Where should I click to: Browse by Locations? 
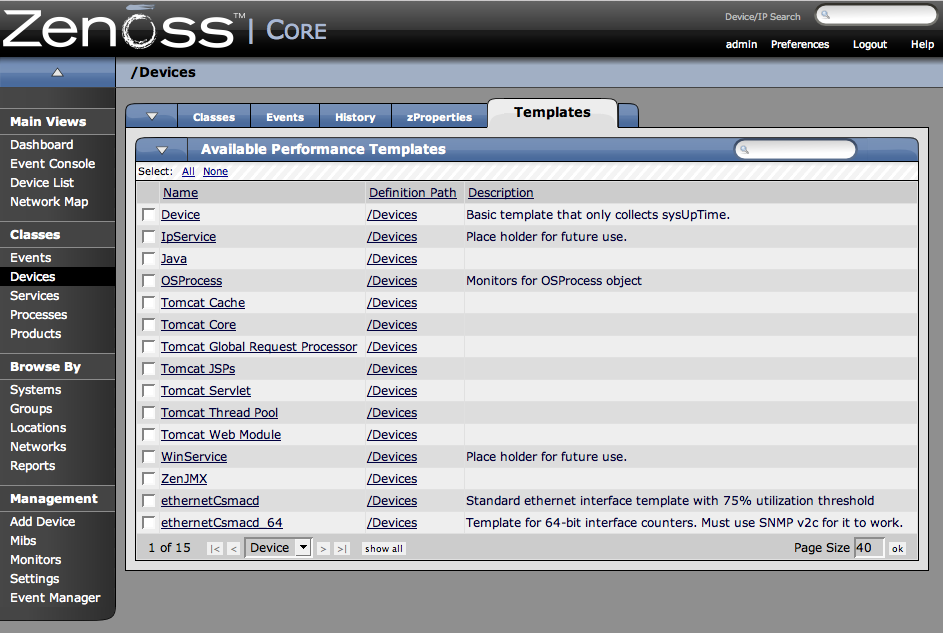tap(38, 428)
